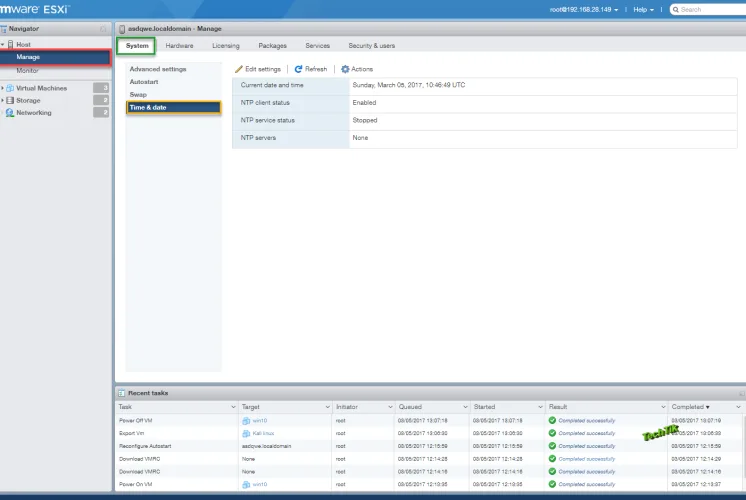Switch to the System tab

pos(137,46)
